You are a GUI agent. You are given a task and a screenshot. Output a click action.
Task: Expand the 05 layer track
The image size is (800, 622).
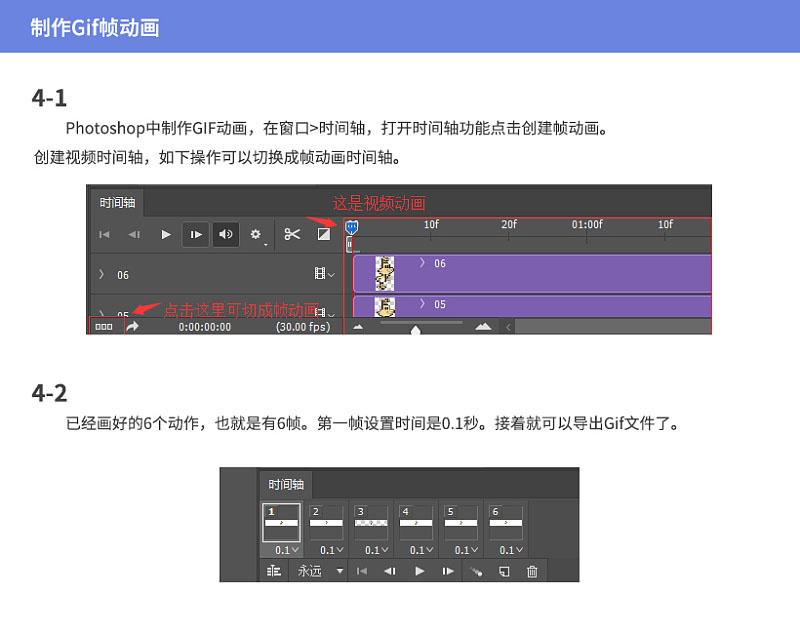(x=102, y=313)
